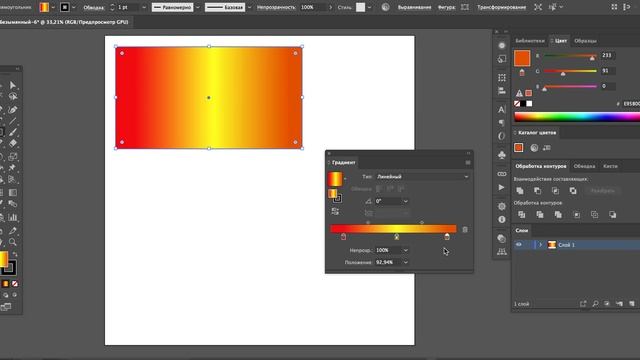The height and width of the screenshot is (360, 640).
Task: Select the Обработка контуров tab
Action: (x=541, y=166)
